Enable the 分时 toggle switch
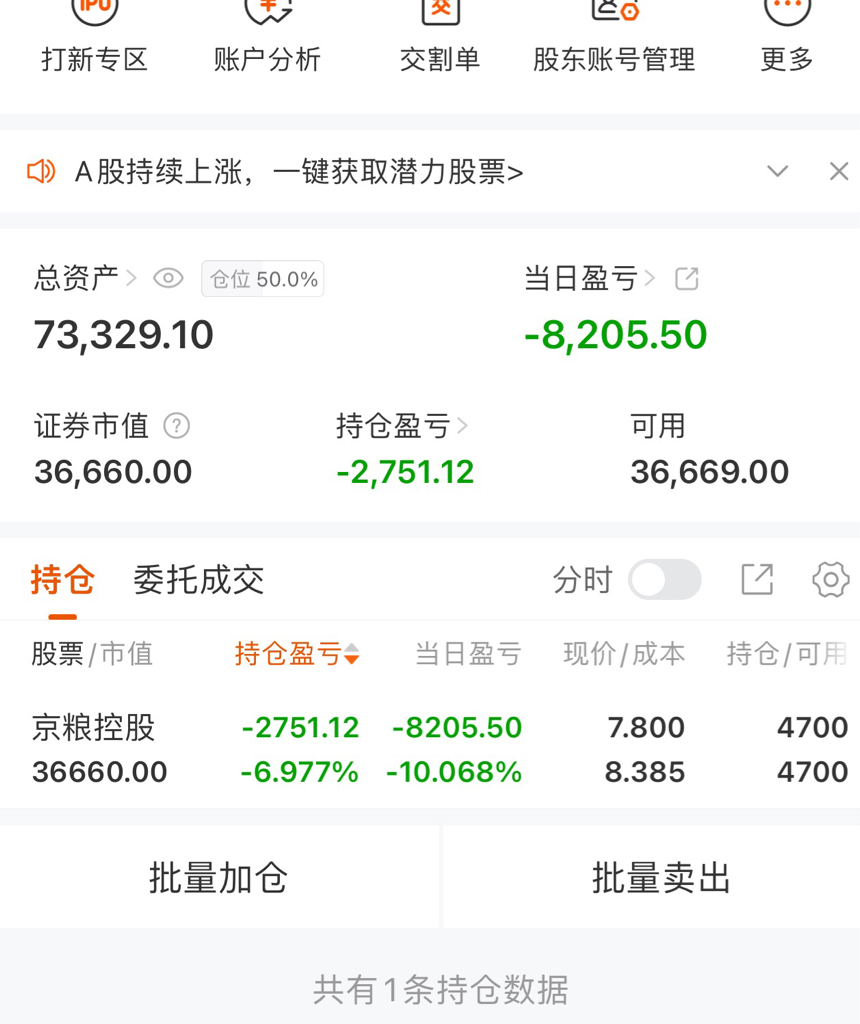The image size is (860, 1024). pos(664,579)
